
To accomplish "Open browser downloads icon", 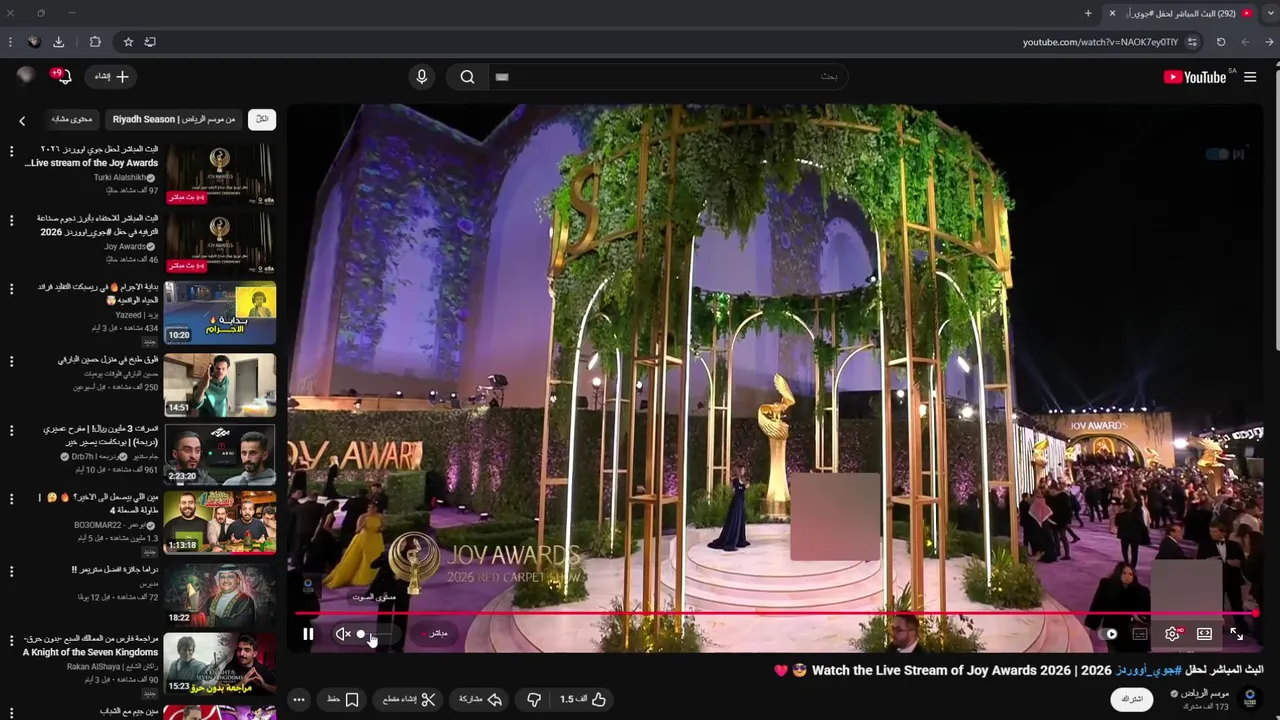I will pos(58,42).
